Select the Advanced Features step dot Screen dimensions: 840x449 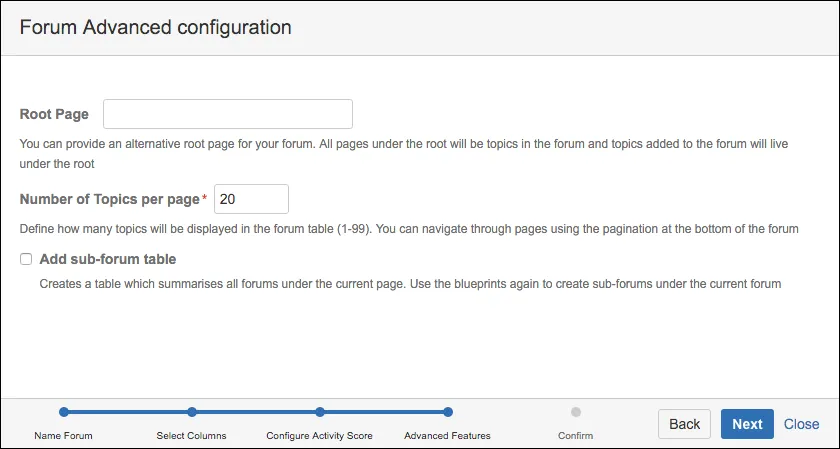[448, 412]
